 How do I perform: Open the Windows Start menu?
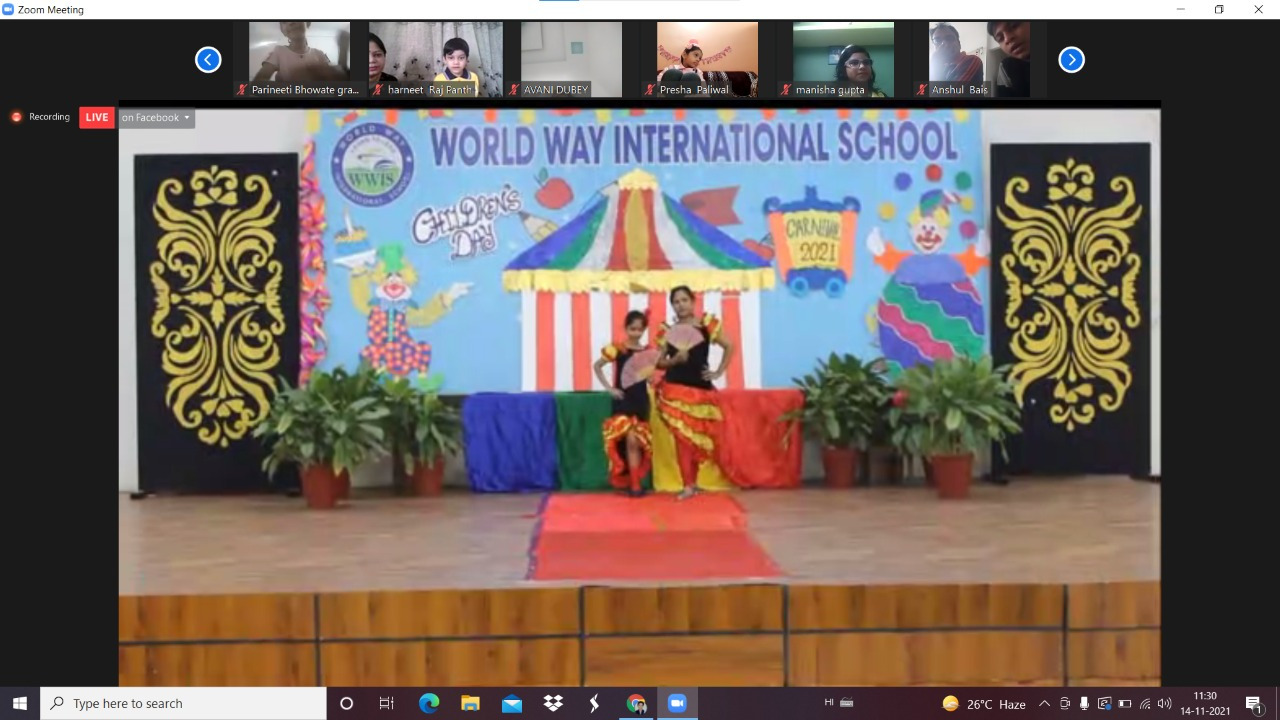[x=20, y=704]
